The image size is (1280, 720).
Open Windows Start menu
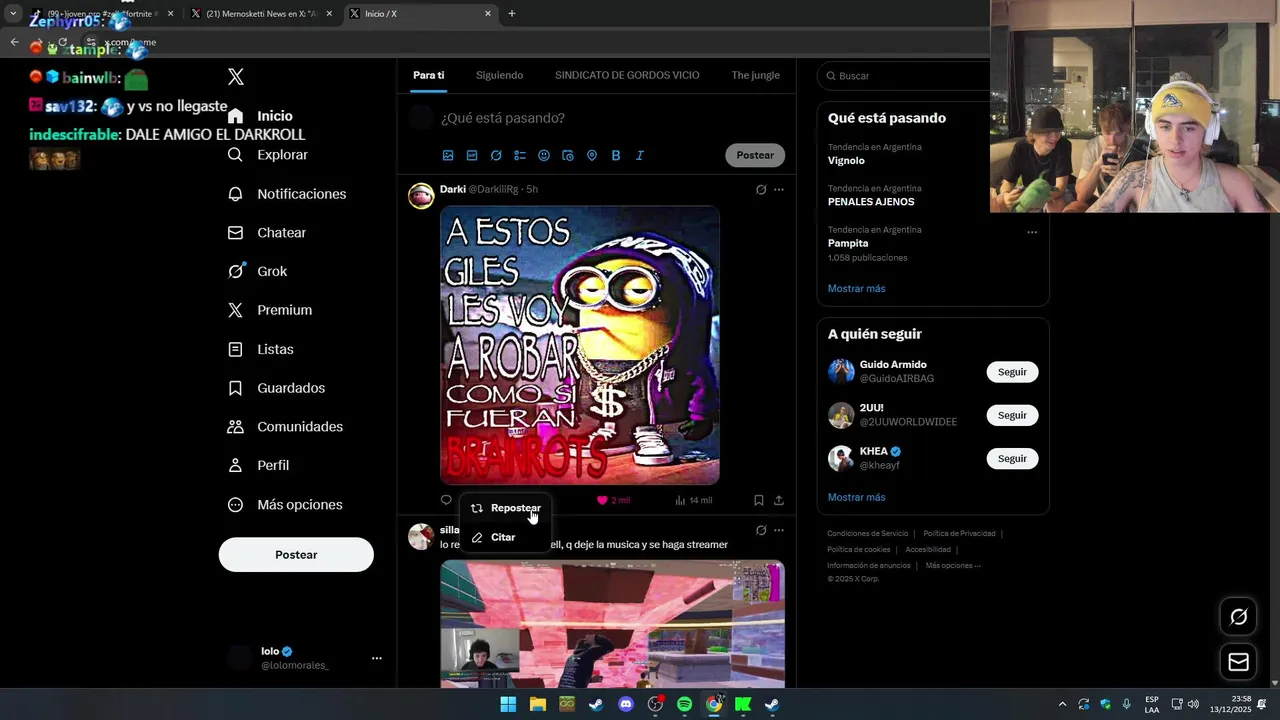[508, 704]
